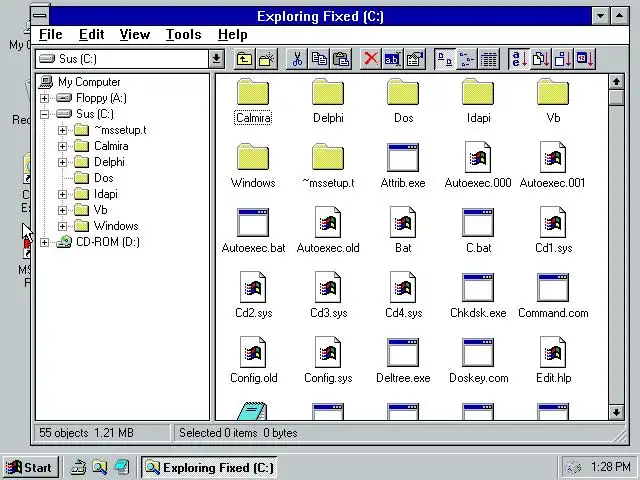Open the View menu
The width and height of the screenshot is (640, 480).
(135, 35)
